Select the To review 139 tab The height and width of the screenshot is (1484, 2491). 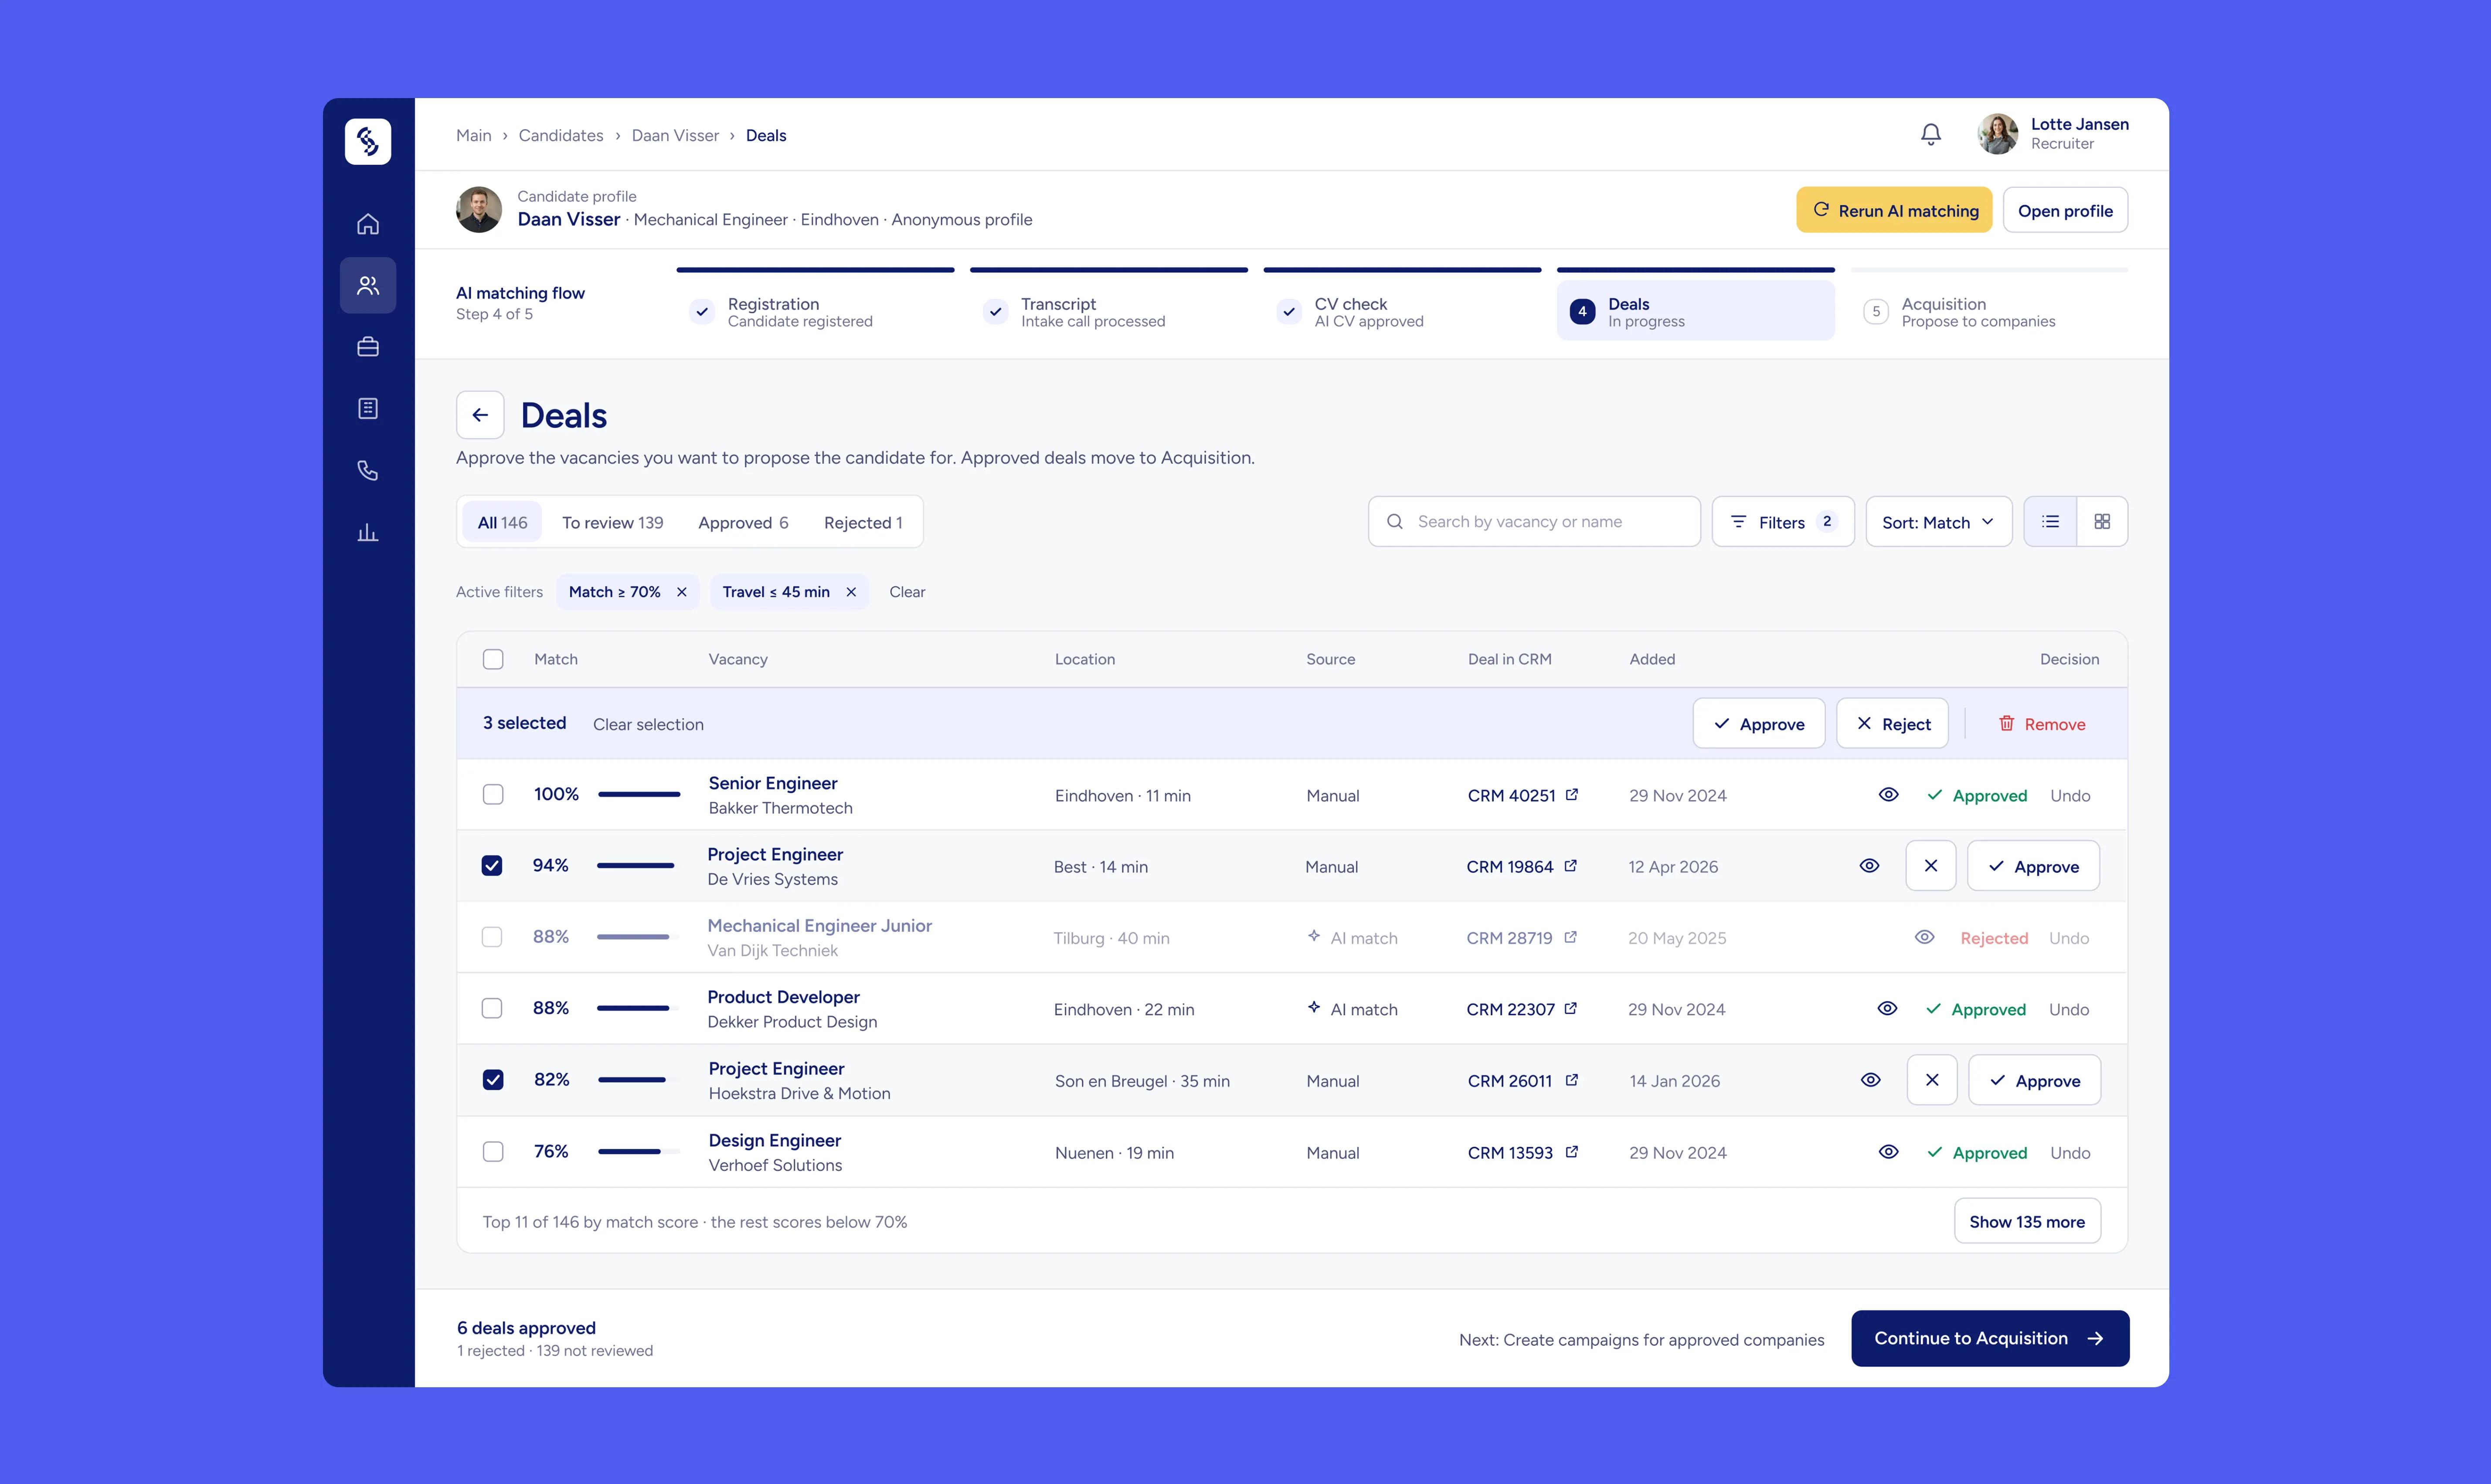point(612,522)
